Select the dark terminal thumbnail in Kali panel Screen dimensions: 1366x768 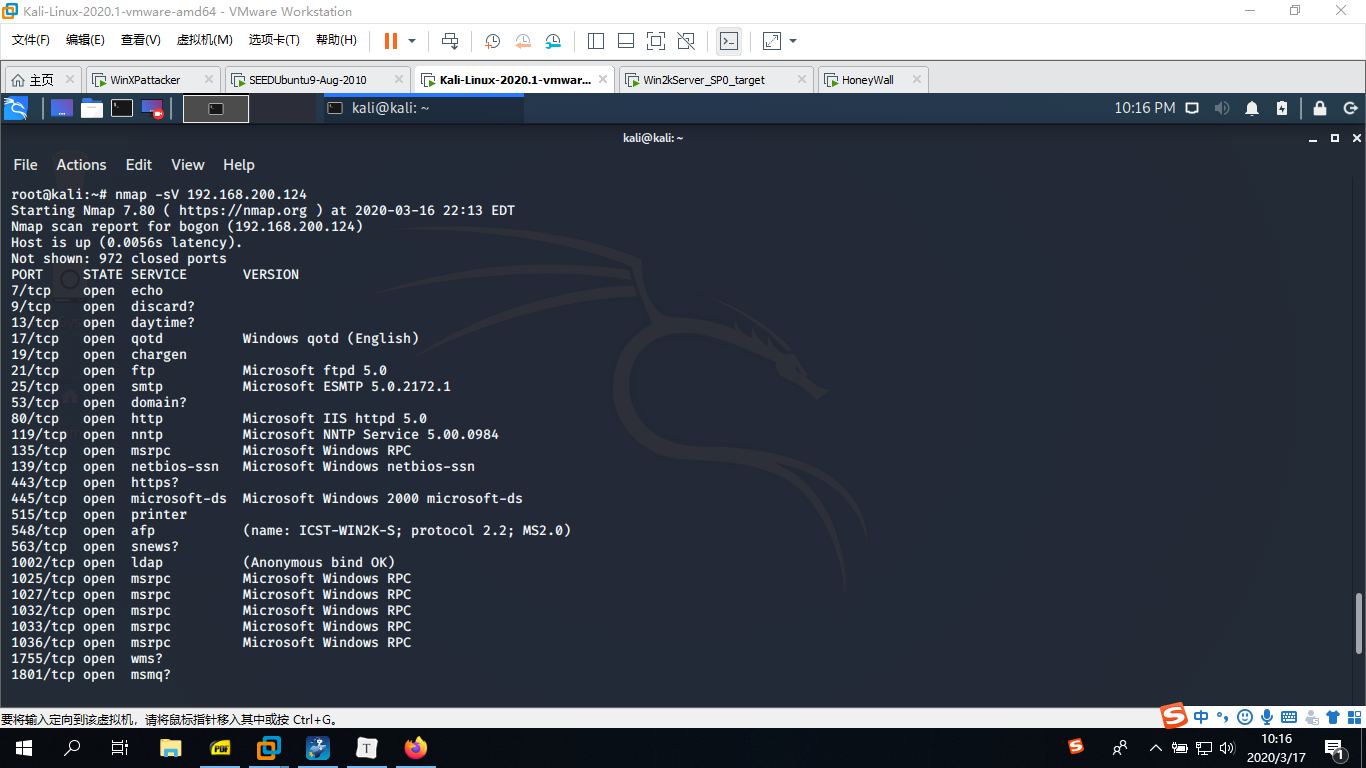click(x=216, y=109)
